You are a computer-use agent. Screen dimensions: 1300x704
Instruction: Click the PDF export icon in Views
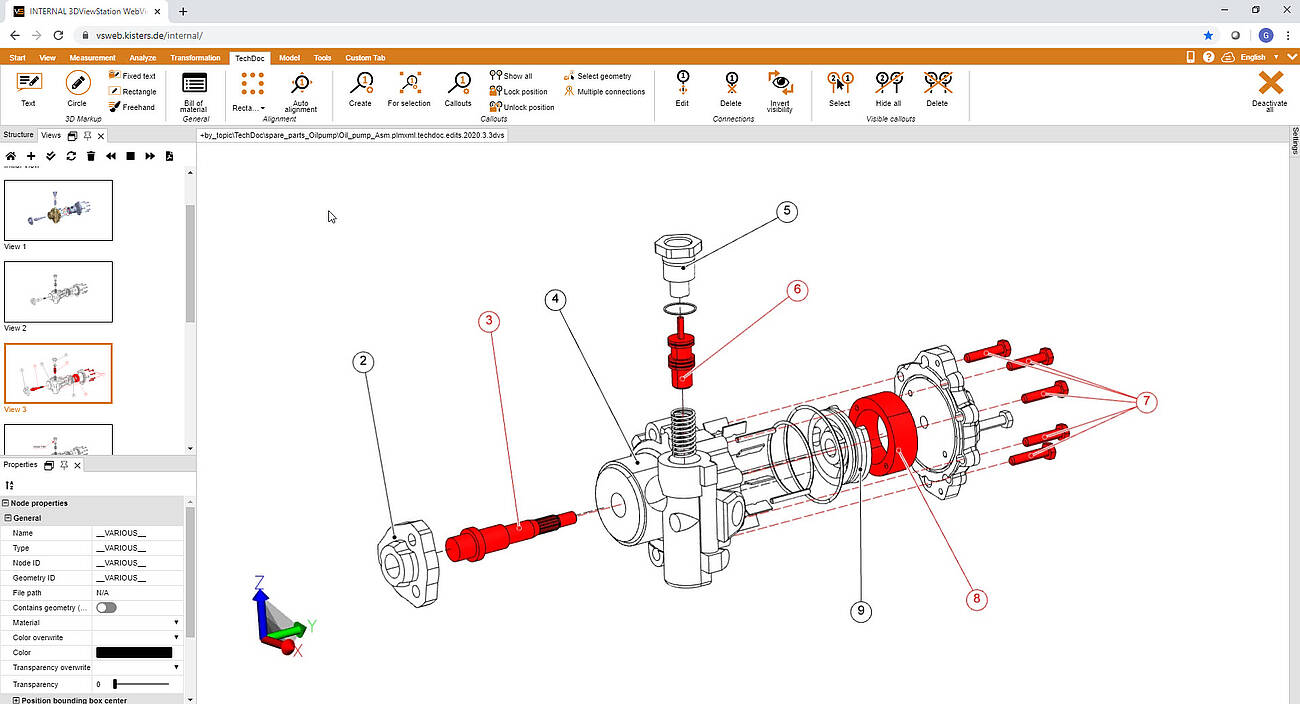[x=169, y=156]
